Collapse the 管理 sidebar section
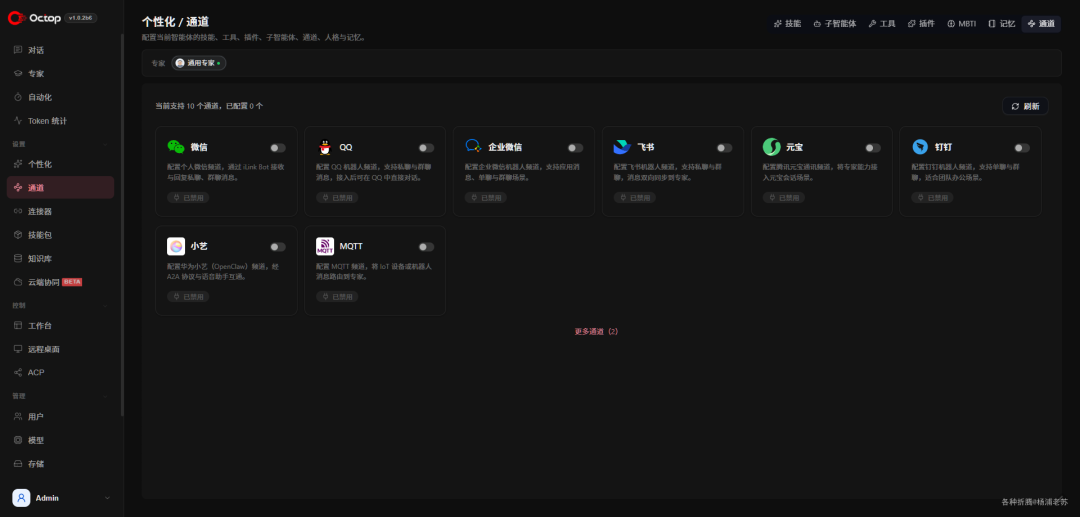This screenshot has width=1080, height=517. 105,397
